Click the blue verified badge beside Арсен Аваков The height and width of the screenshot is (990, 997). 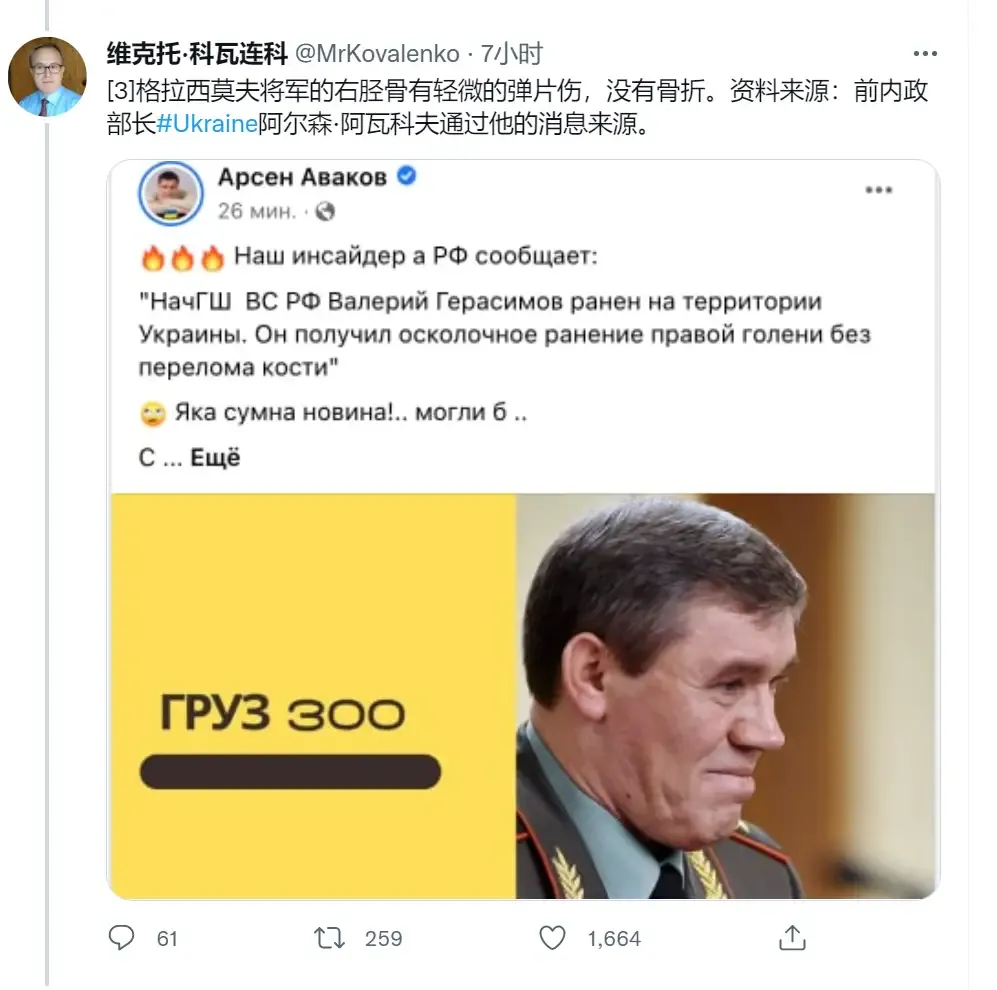point(407,177)
